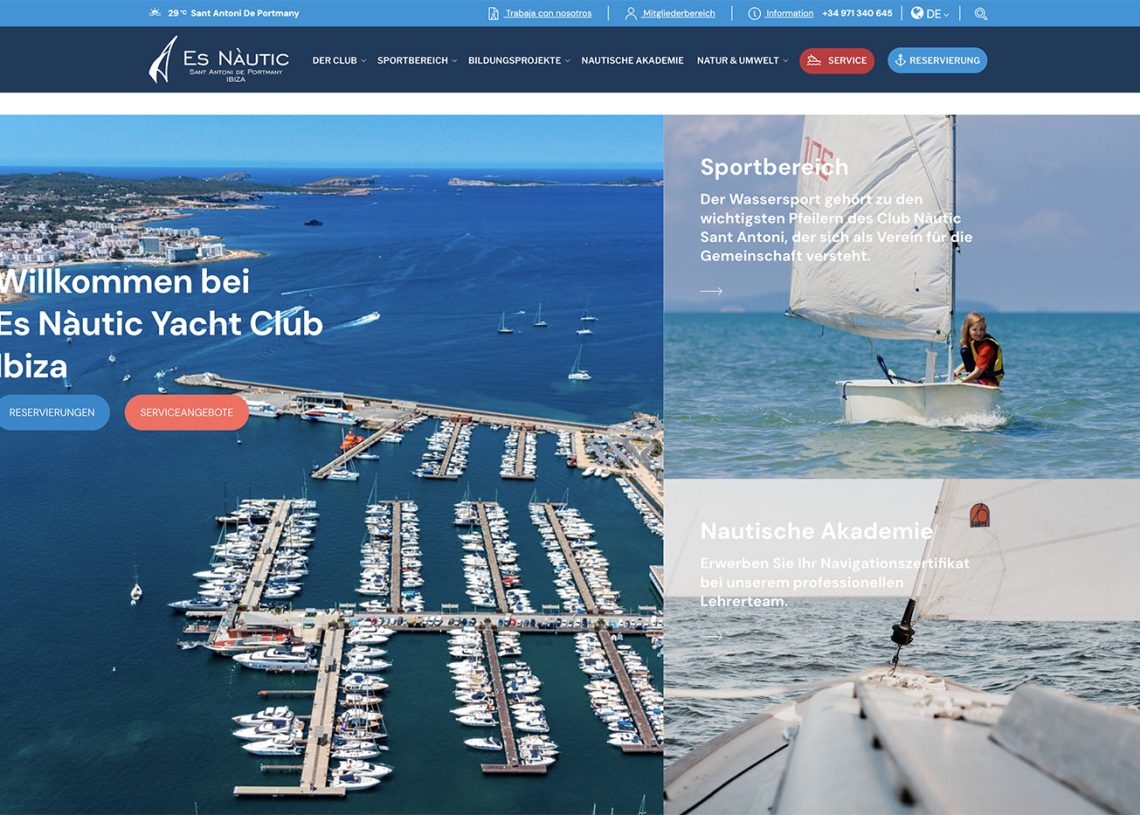Open the Nautische Akademie menu item

[633, 60]
